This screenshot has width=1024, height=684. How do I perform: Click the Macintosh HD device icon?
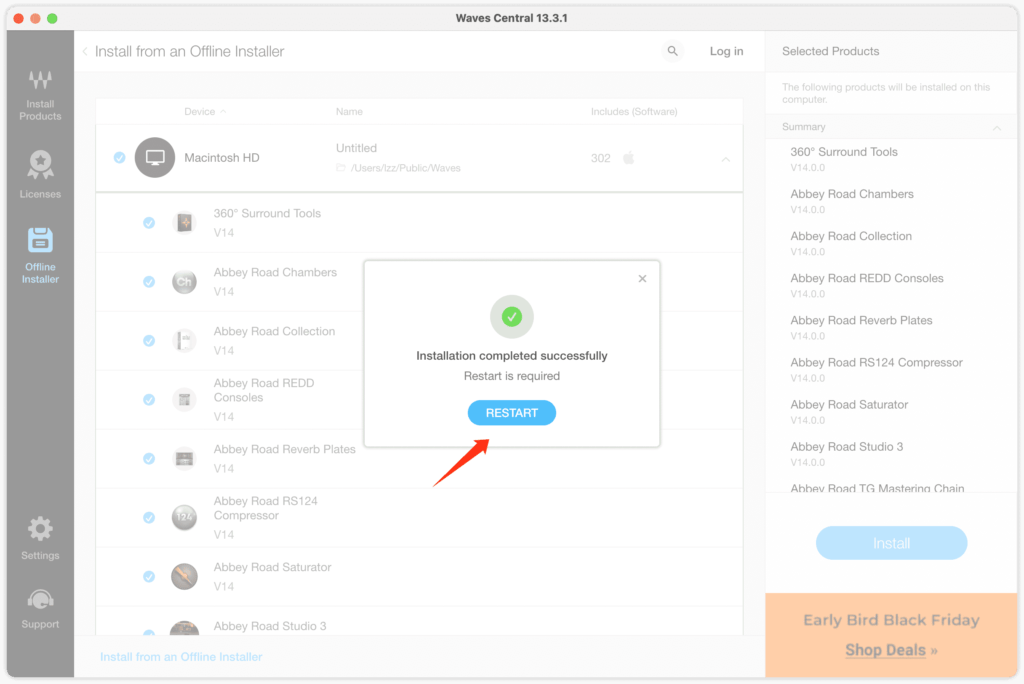pos(155,158)
